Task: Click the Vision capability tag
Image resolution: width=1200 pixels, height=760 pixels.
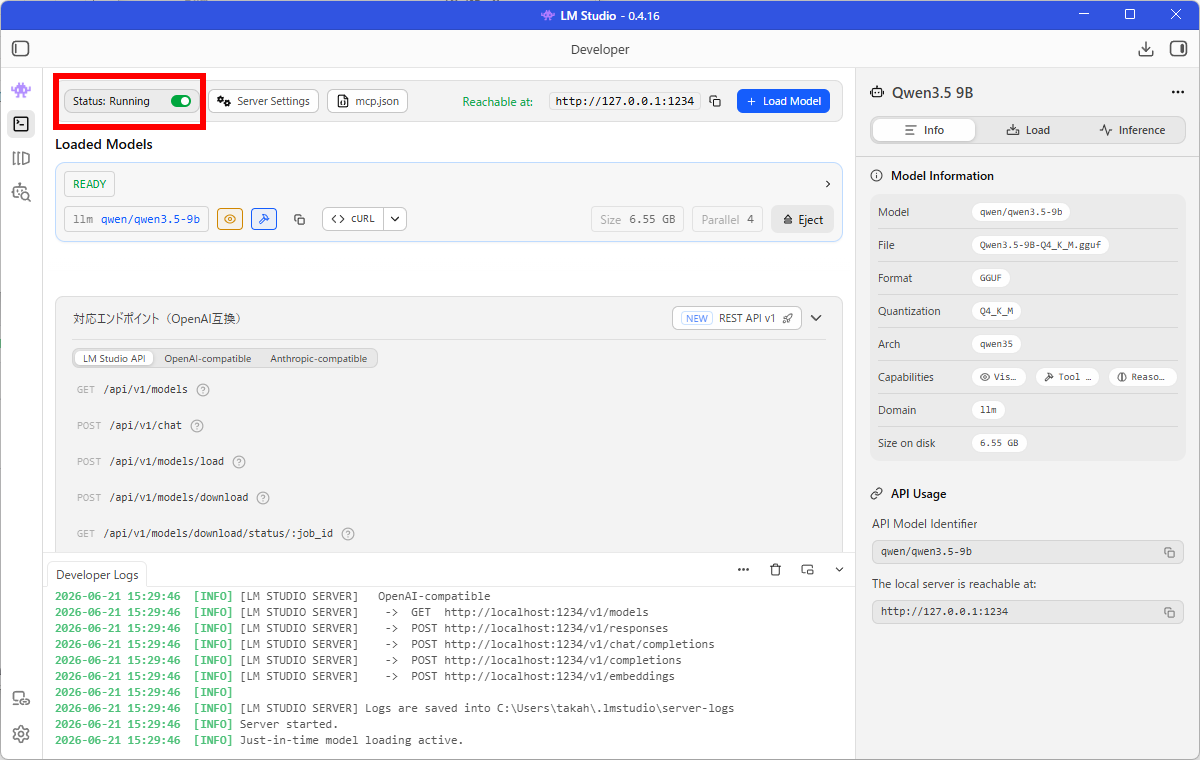Action: 998,377
